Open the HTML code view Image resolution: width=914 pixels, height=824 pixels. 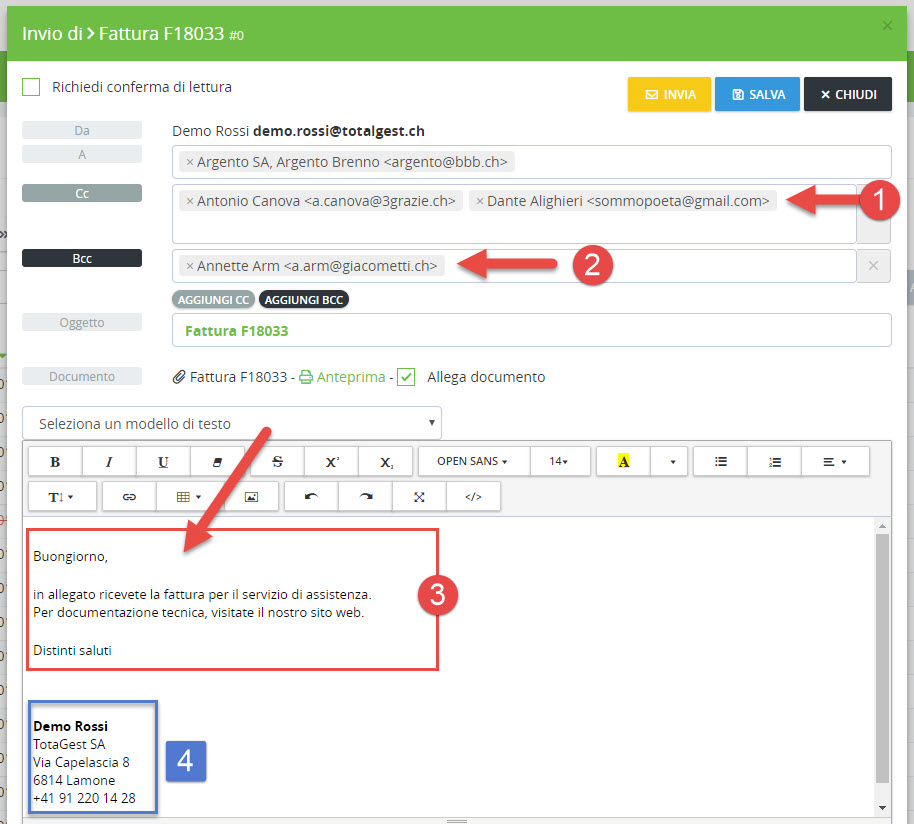click(x=473, y=497)
